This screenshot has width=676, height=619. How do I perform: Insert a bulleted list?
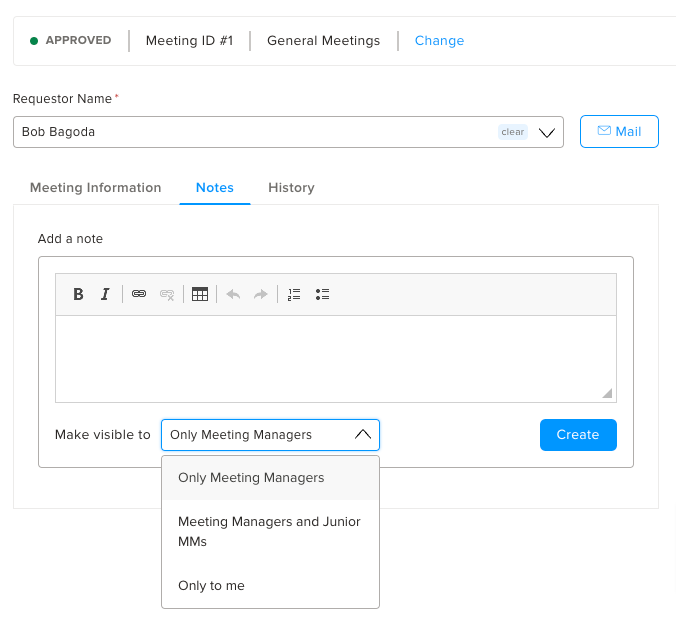pyautogui.click(x=322, y=294)
